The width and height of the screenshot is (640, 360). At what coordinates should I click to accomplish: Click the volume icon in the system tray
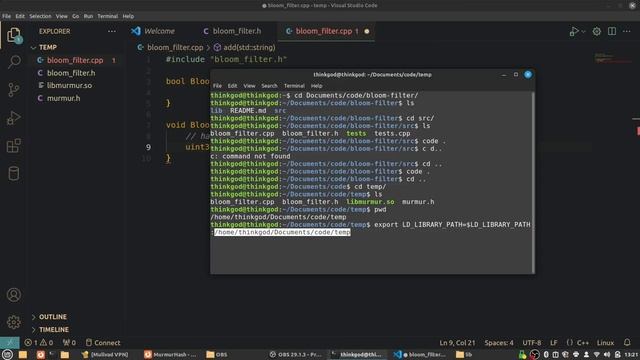(x=607, y=354)
